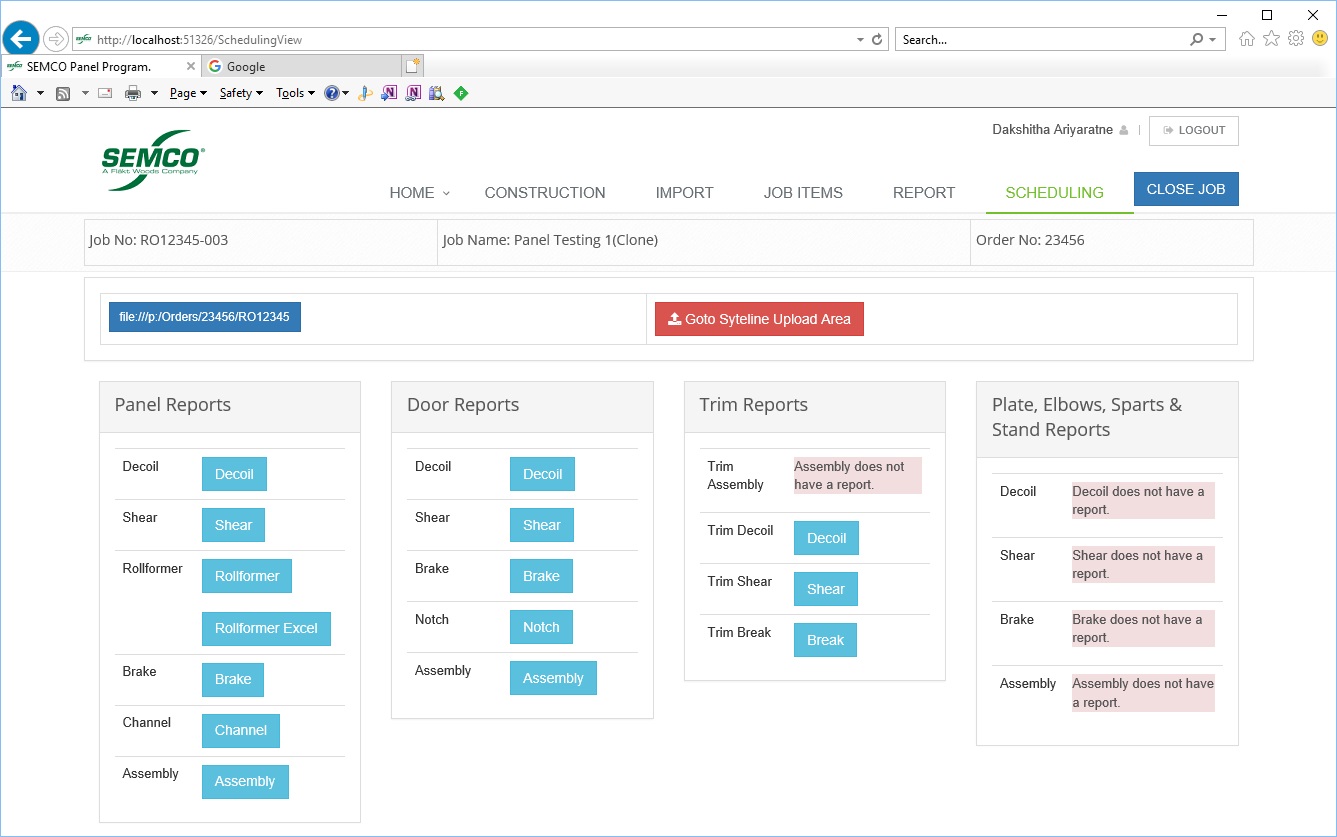Screen dimensions: 1337x837
Task: Click the browser back arrow button
Action: [x=21, y=39]
